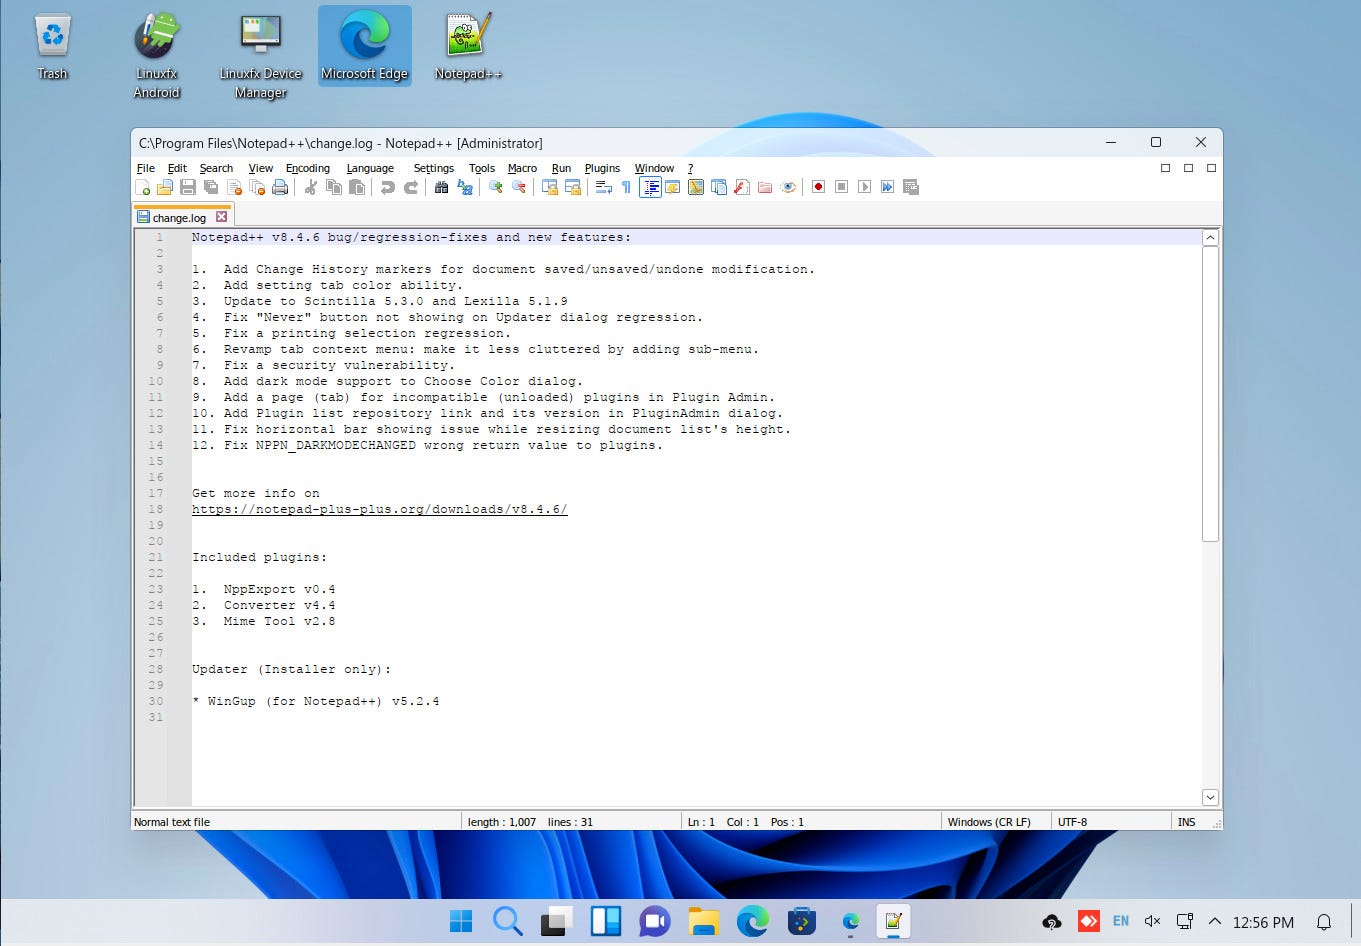Open the Search menu
Viewport: 1361px width, 946px height.
coord(216,168)
